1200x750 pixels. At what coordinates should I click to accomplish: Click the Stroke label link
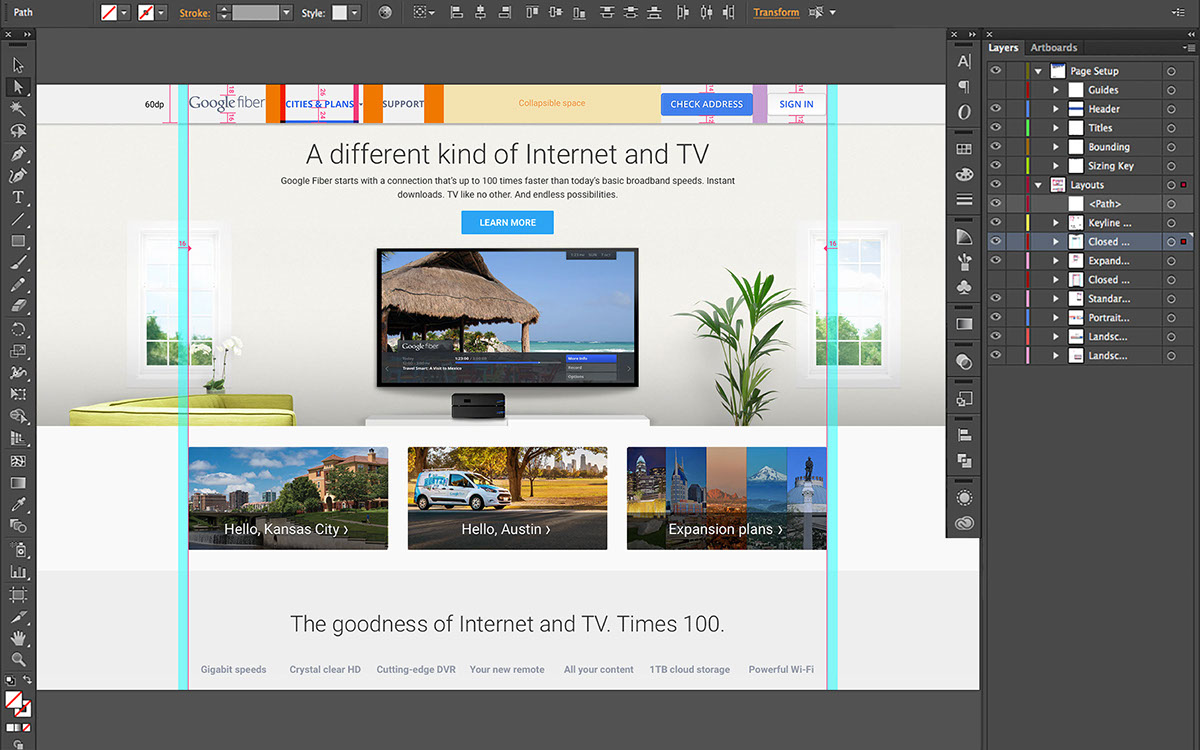coord(194,13)
